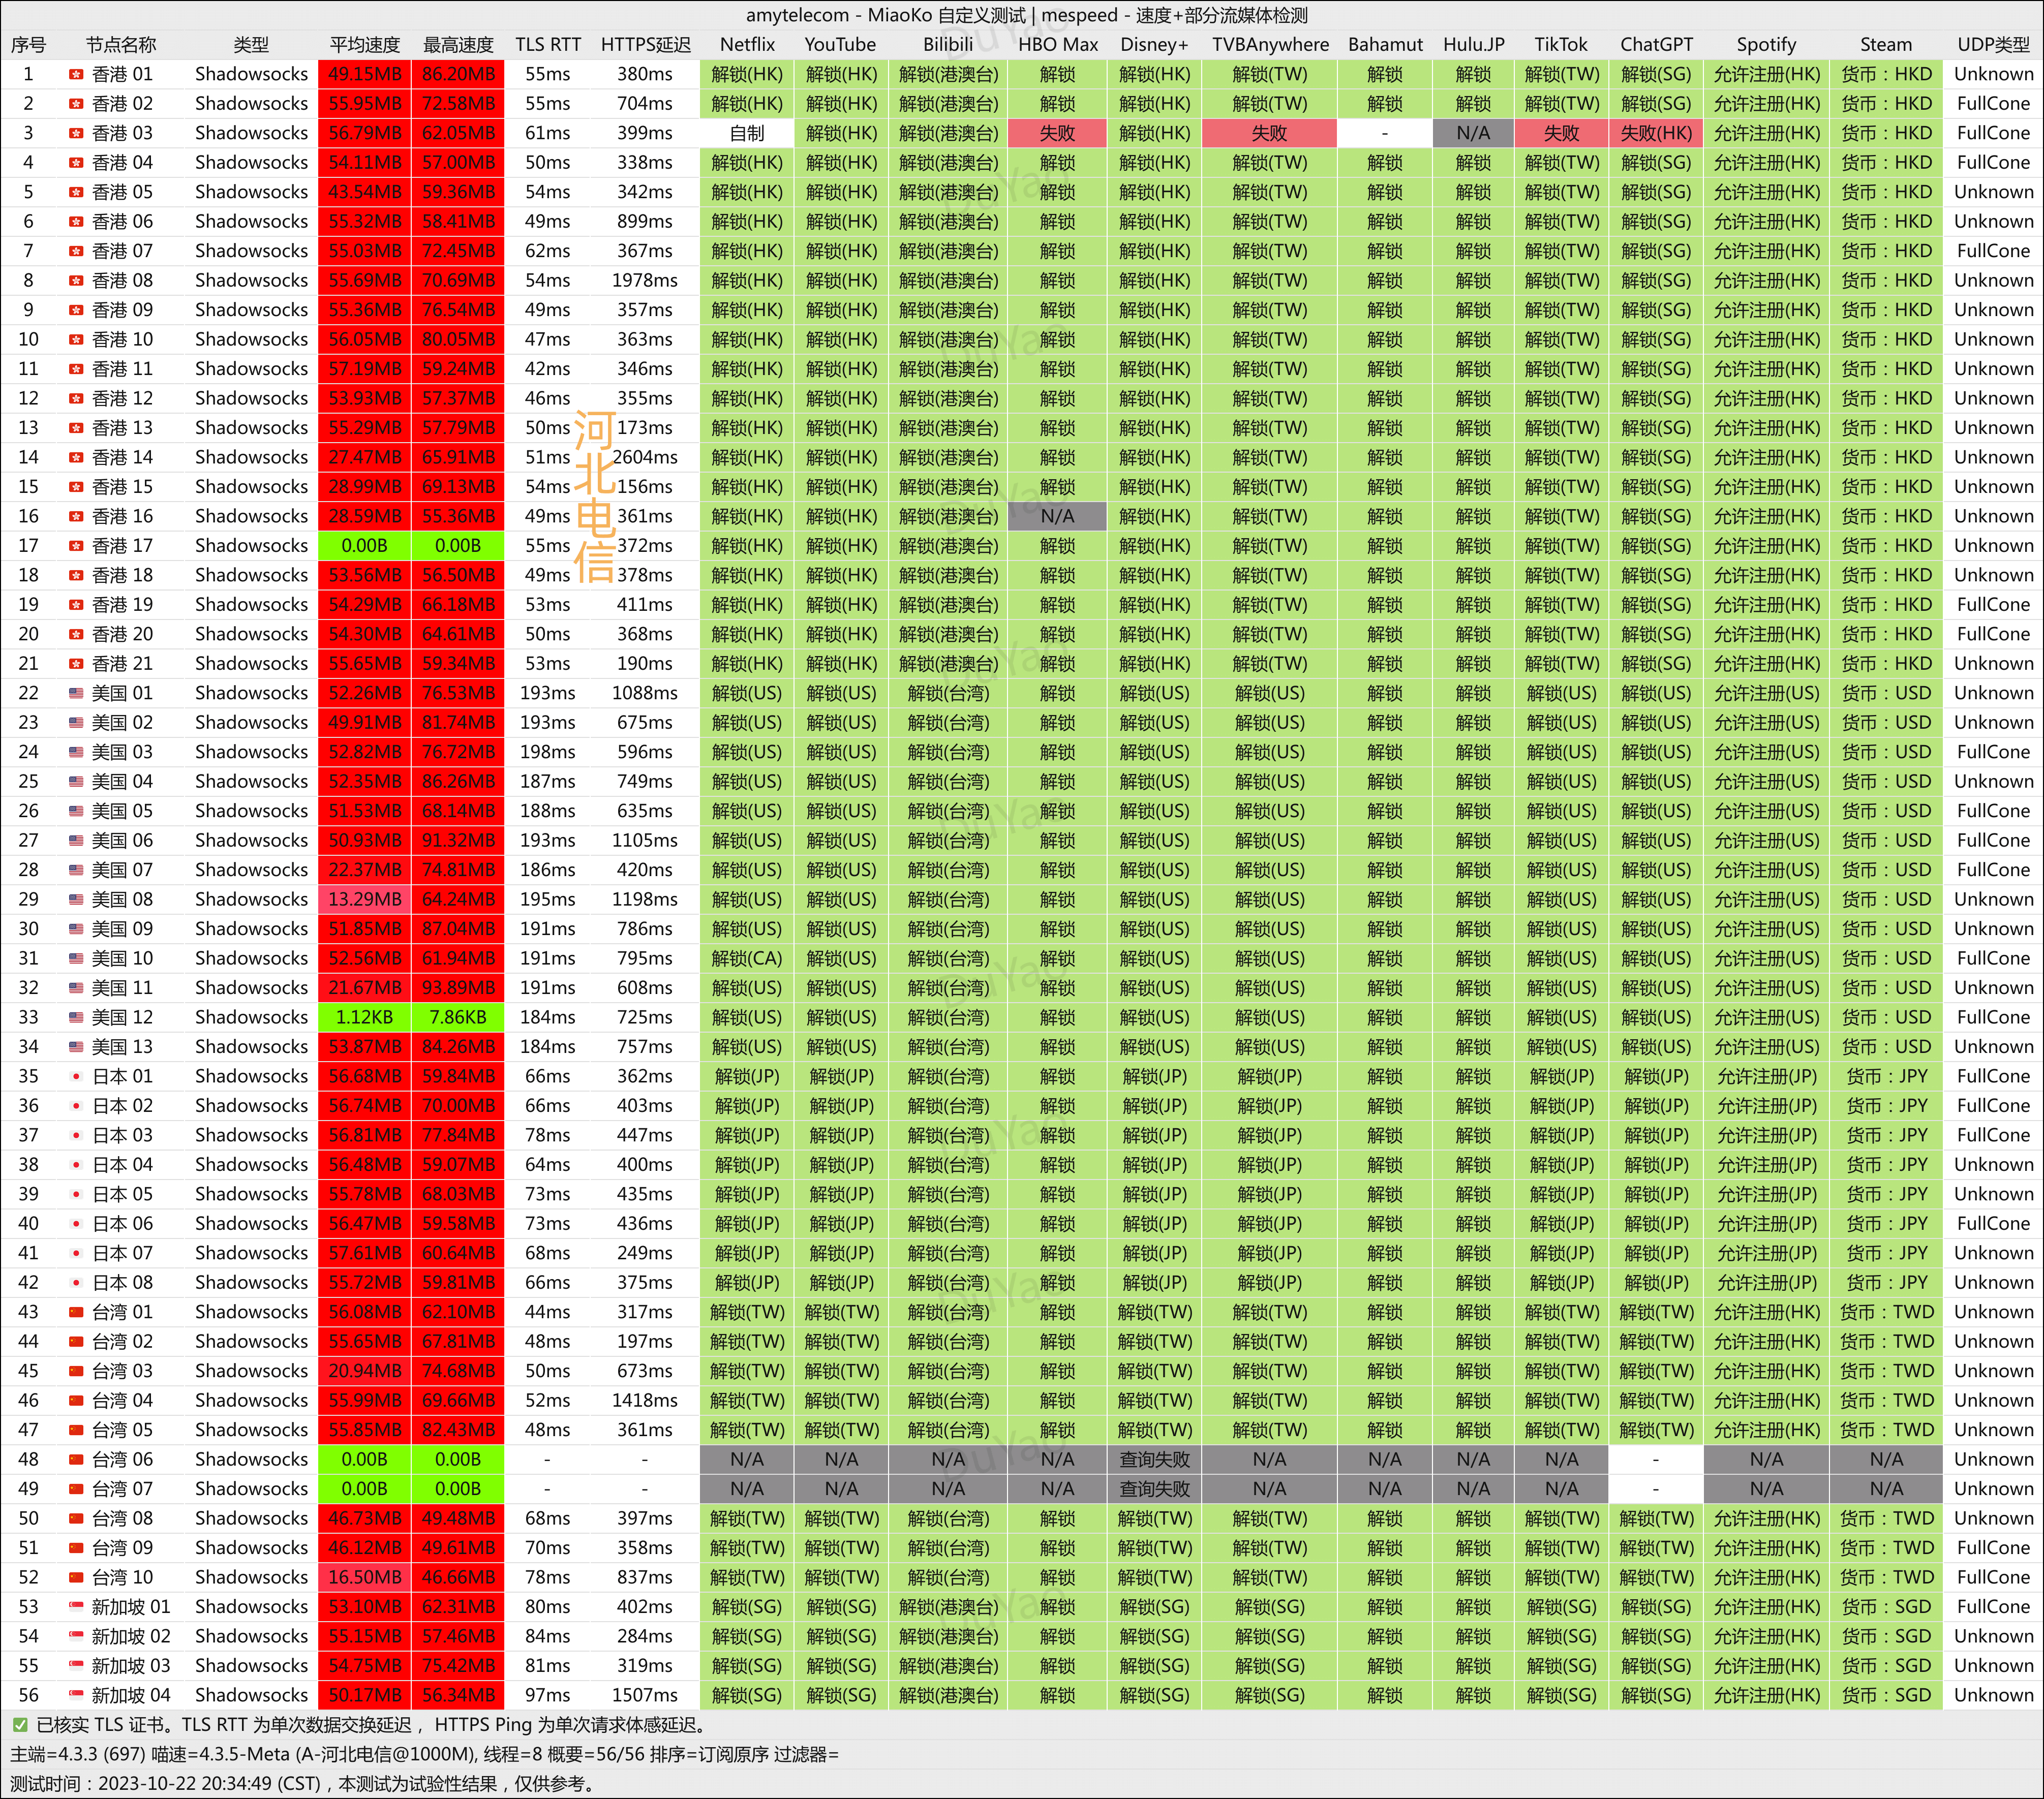Click the UDP类型 column header

[x=1993, y=45]
